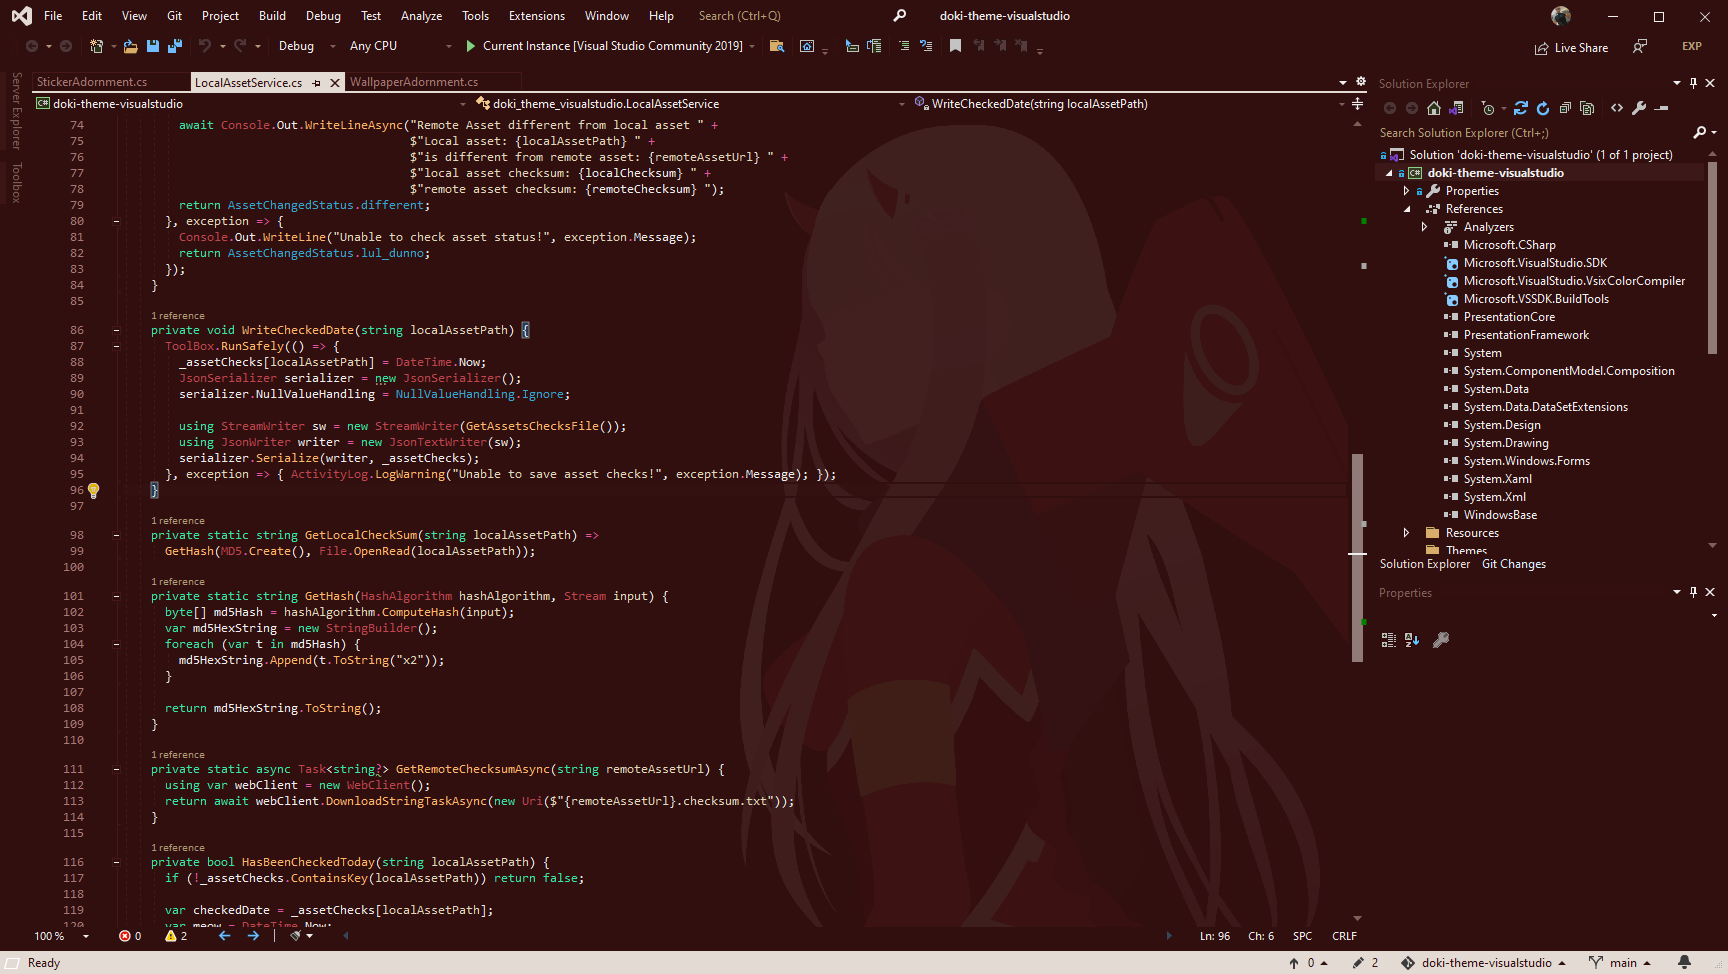1728x974 pixels.
Task: Click Sync with Active Document icon
Action: [x=1521, y=108]
